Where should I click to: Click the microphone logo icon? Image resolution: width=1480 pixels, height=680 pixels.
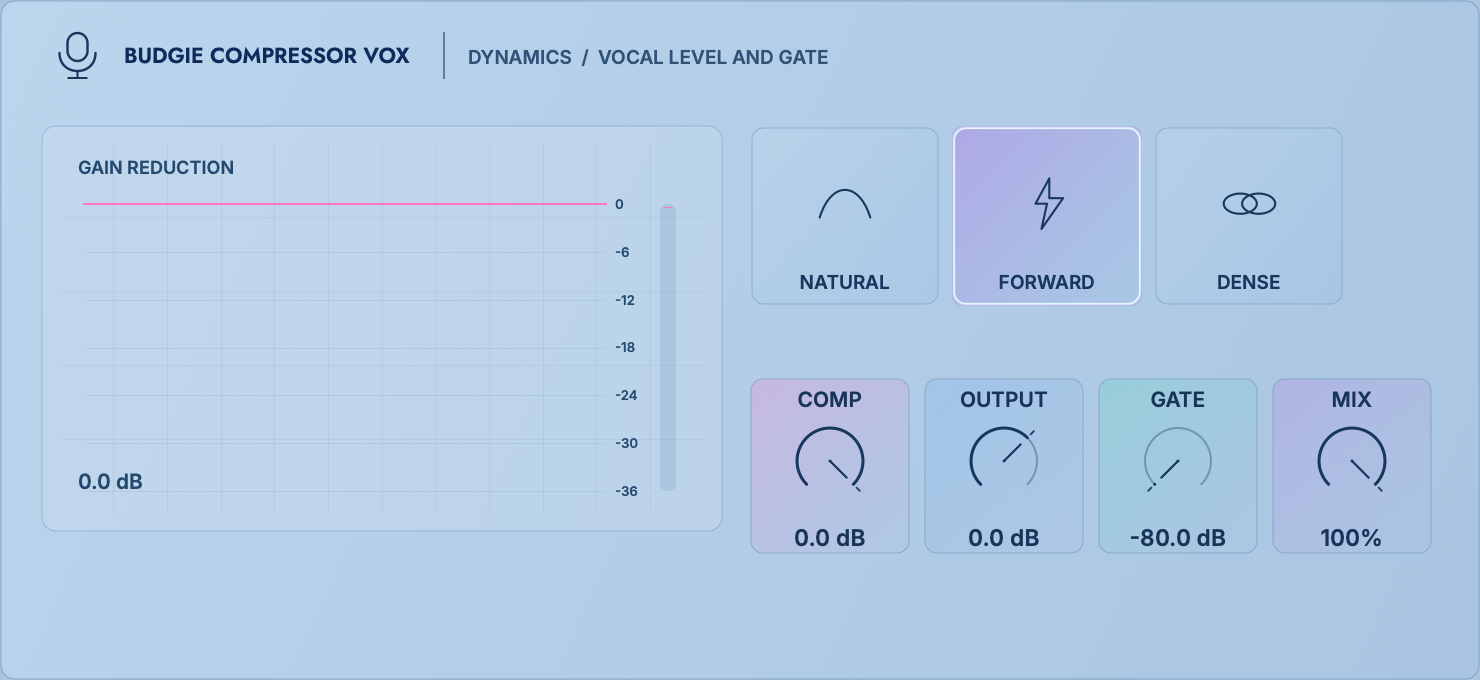pos(77,55)
